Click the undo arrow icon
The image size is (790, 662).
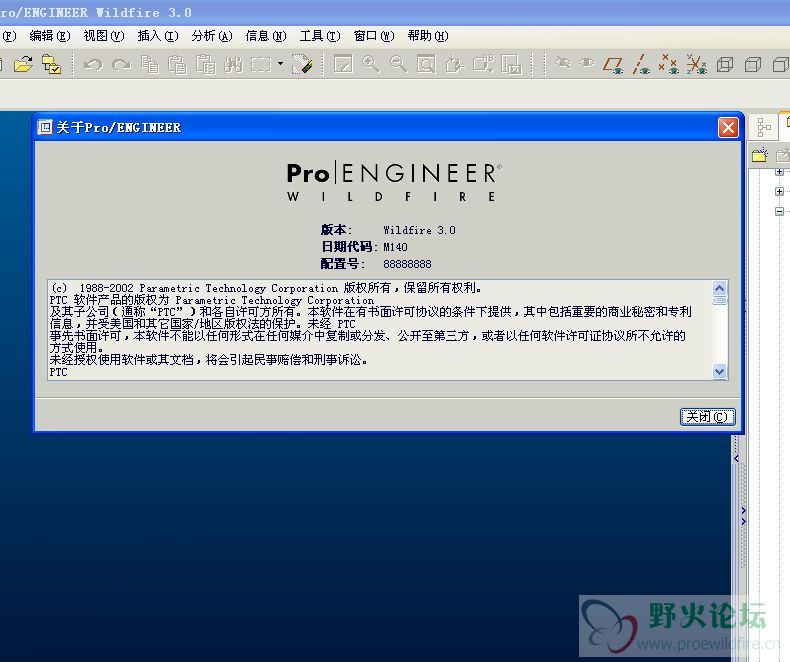94,65
